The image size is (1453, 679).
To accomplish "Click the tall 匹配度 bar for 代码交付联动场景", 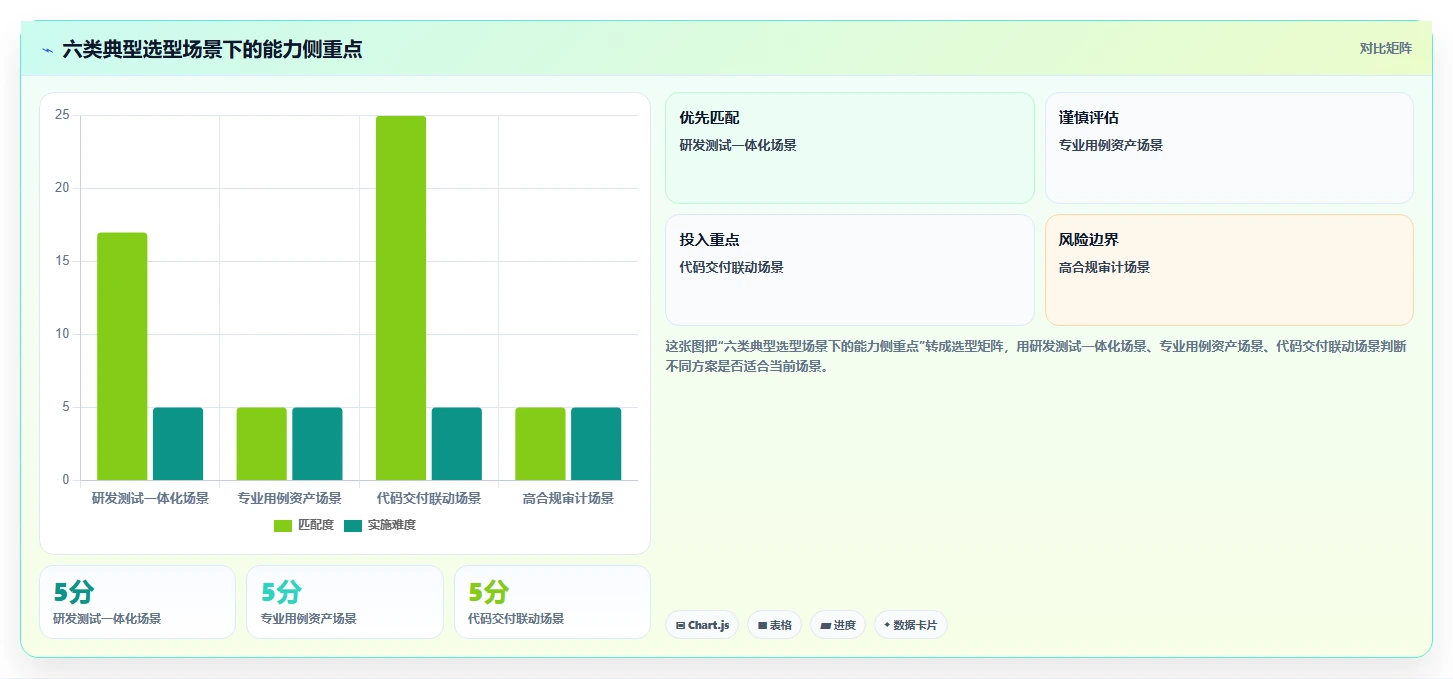I will point(401,298).
